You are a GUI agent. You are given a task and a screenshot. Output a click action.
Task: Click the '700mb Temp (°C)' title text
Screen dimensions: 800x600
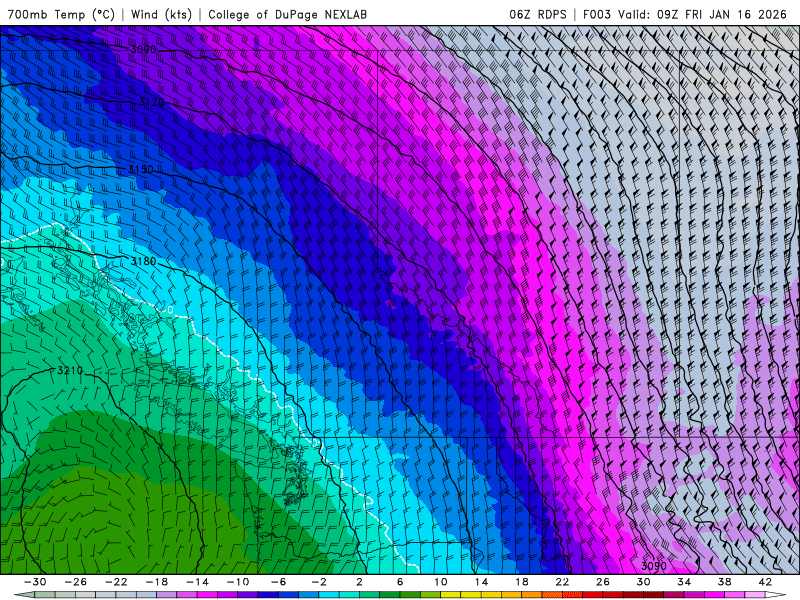click(x=61, y=14)
